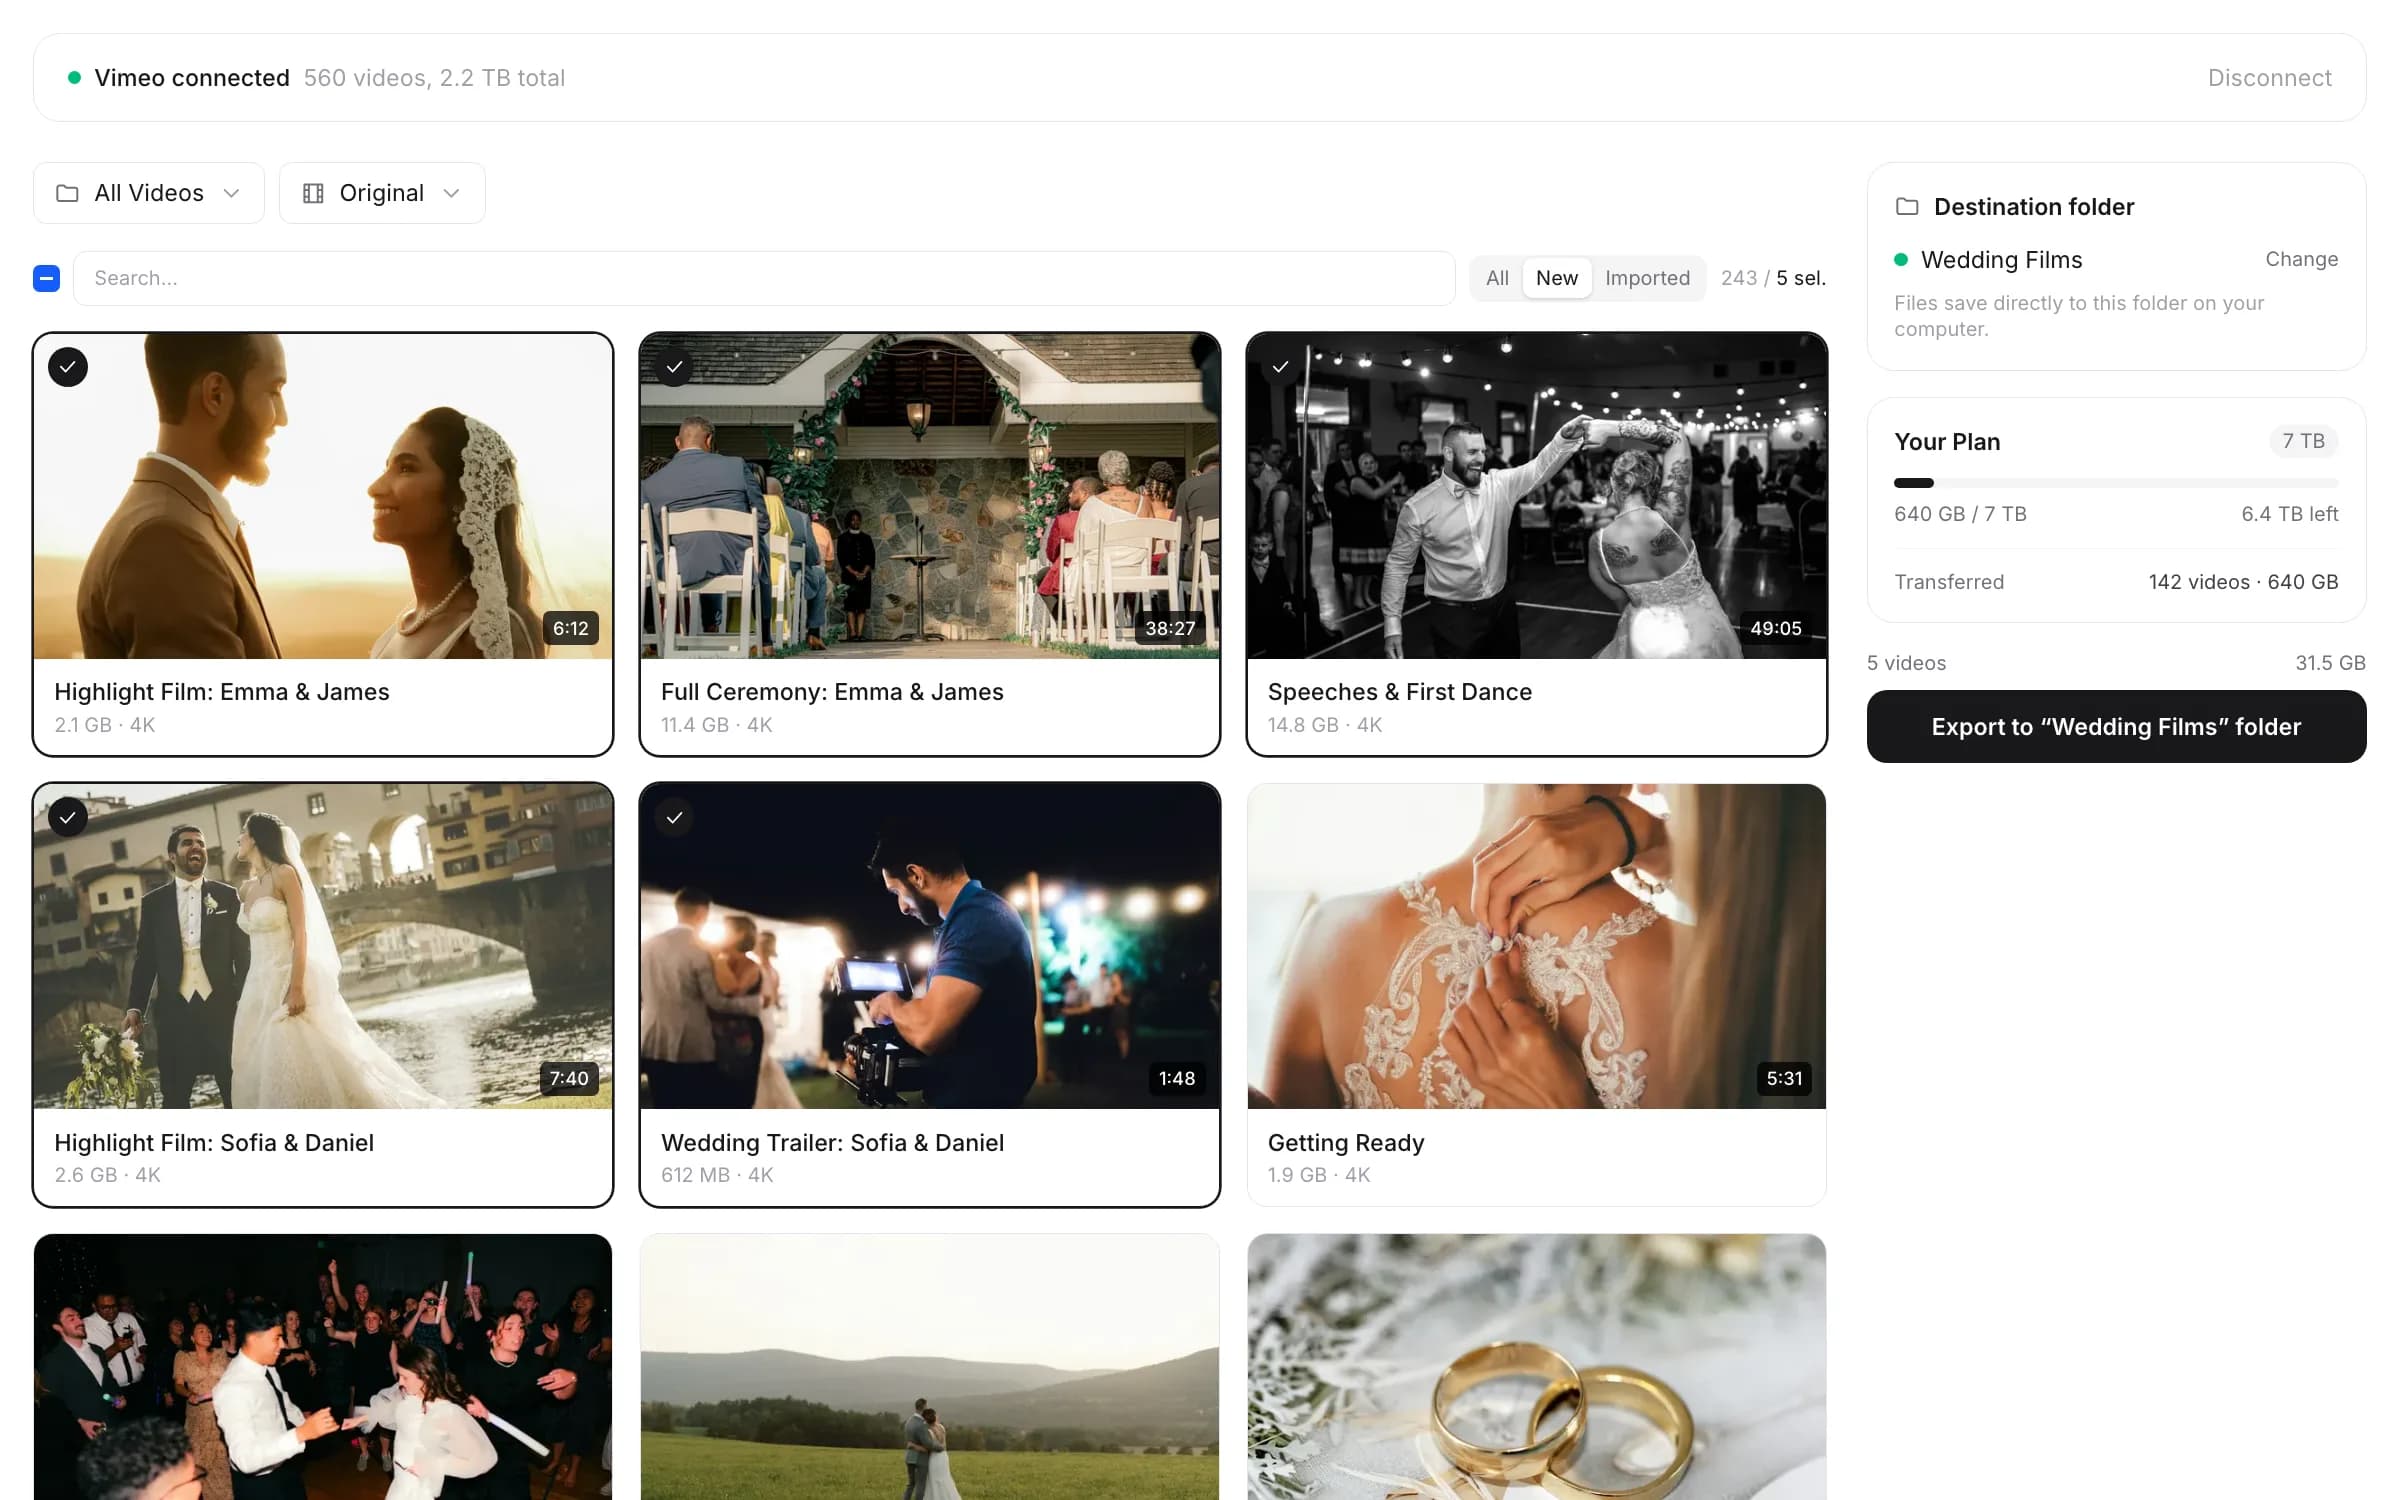This screenshot has width=2400, height=1500.
Task: Click the film-strip icon beside Original
Action: pyautogui.click(x=313, y=193)
